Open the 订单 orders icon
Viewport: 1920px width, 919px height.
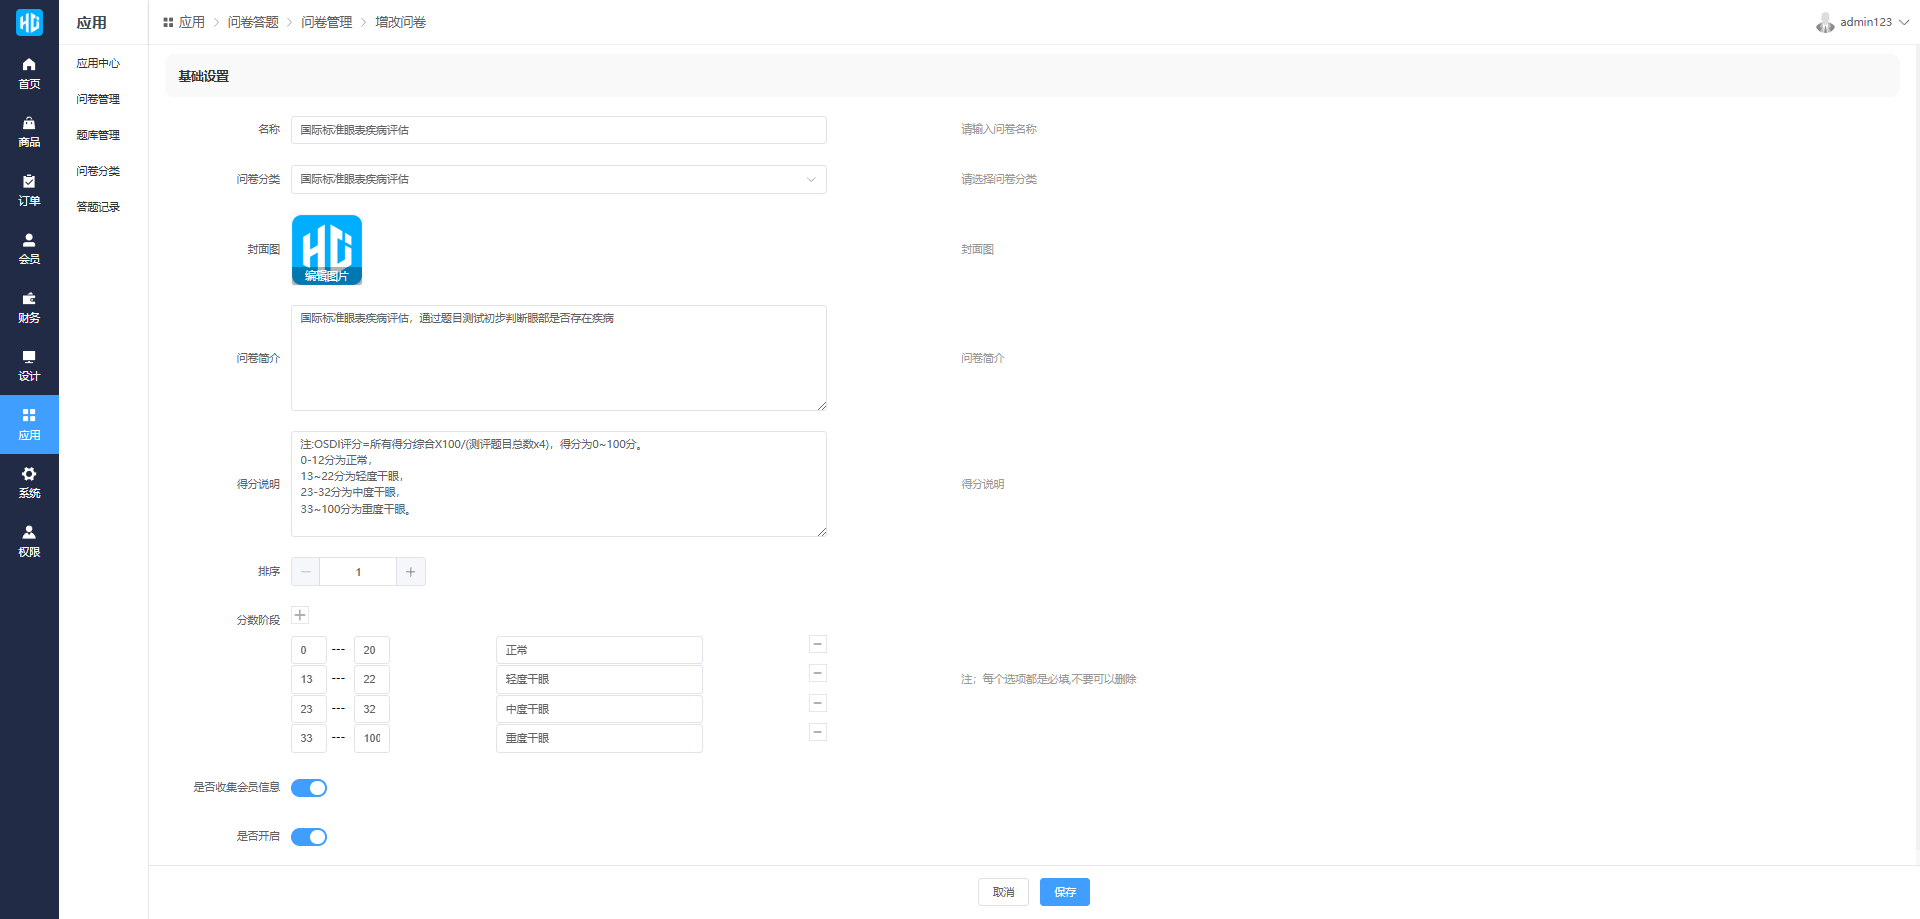[x=29, y=182]
